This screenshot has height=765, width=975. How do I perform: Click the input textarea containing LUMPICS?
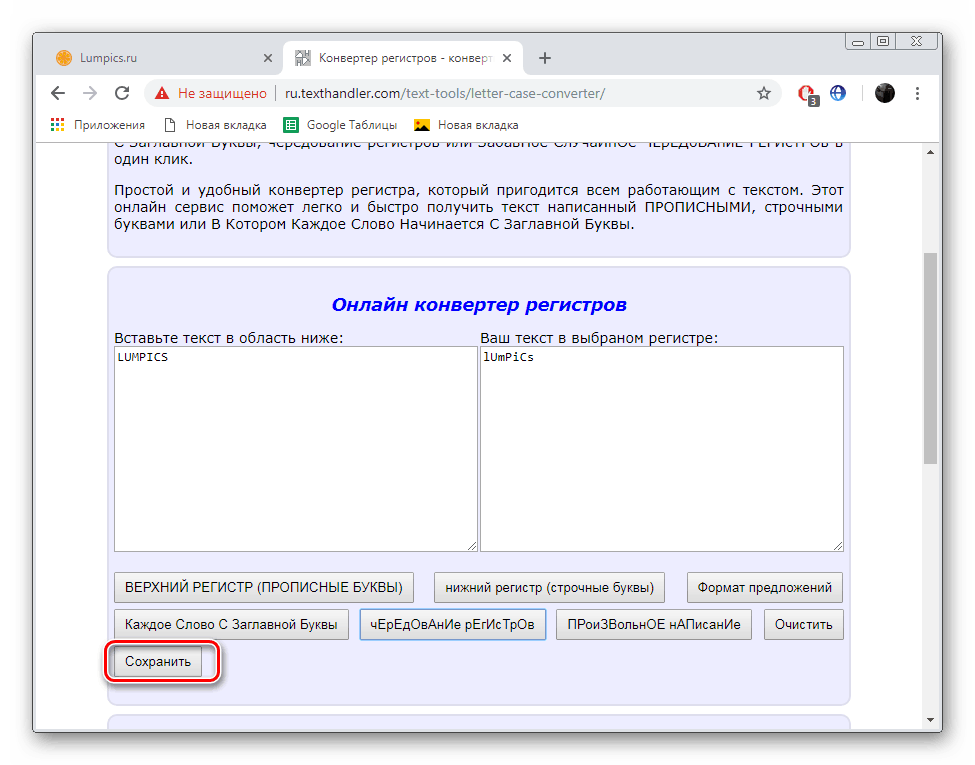click(x=295, y=448)
